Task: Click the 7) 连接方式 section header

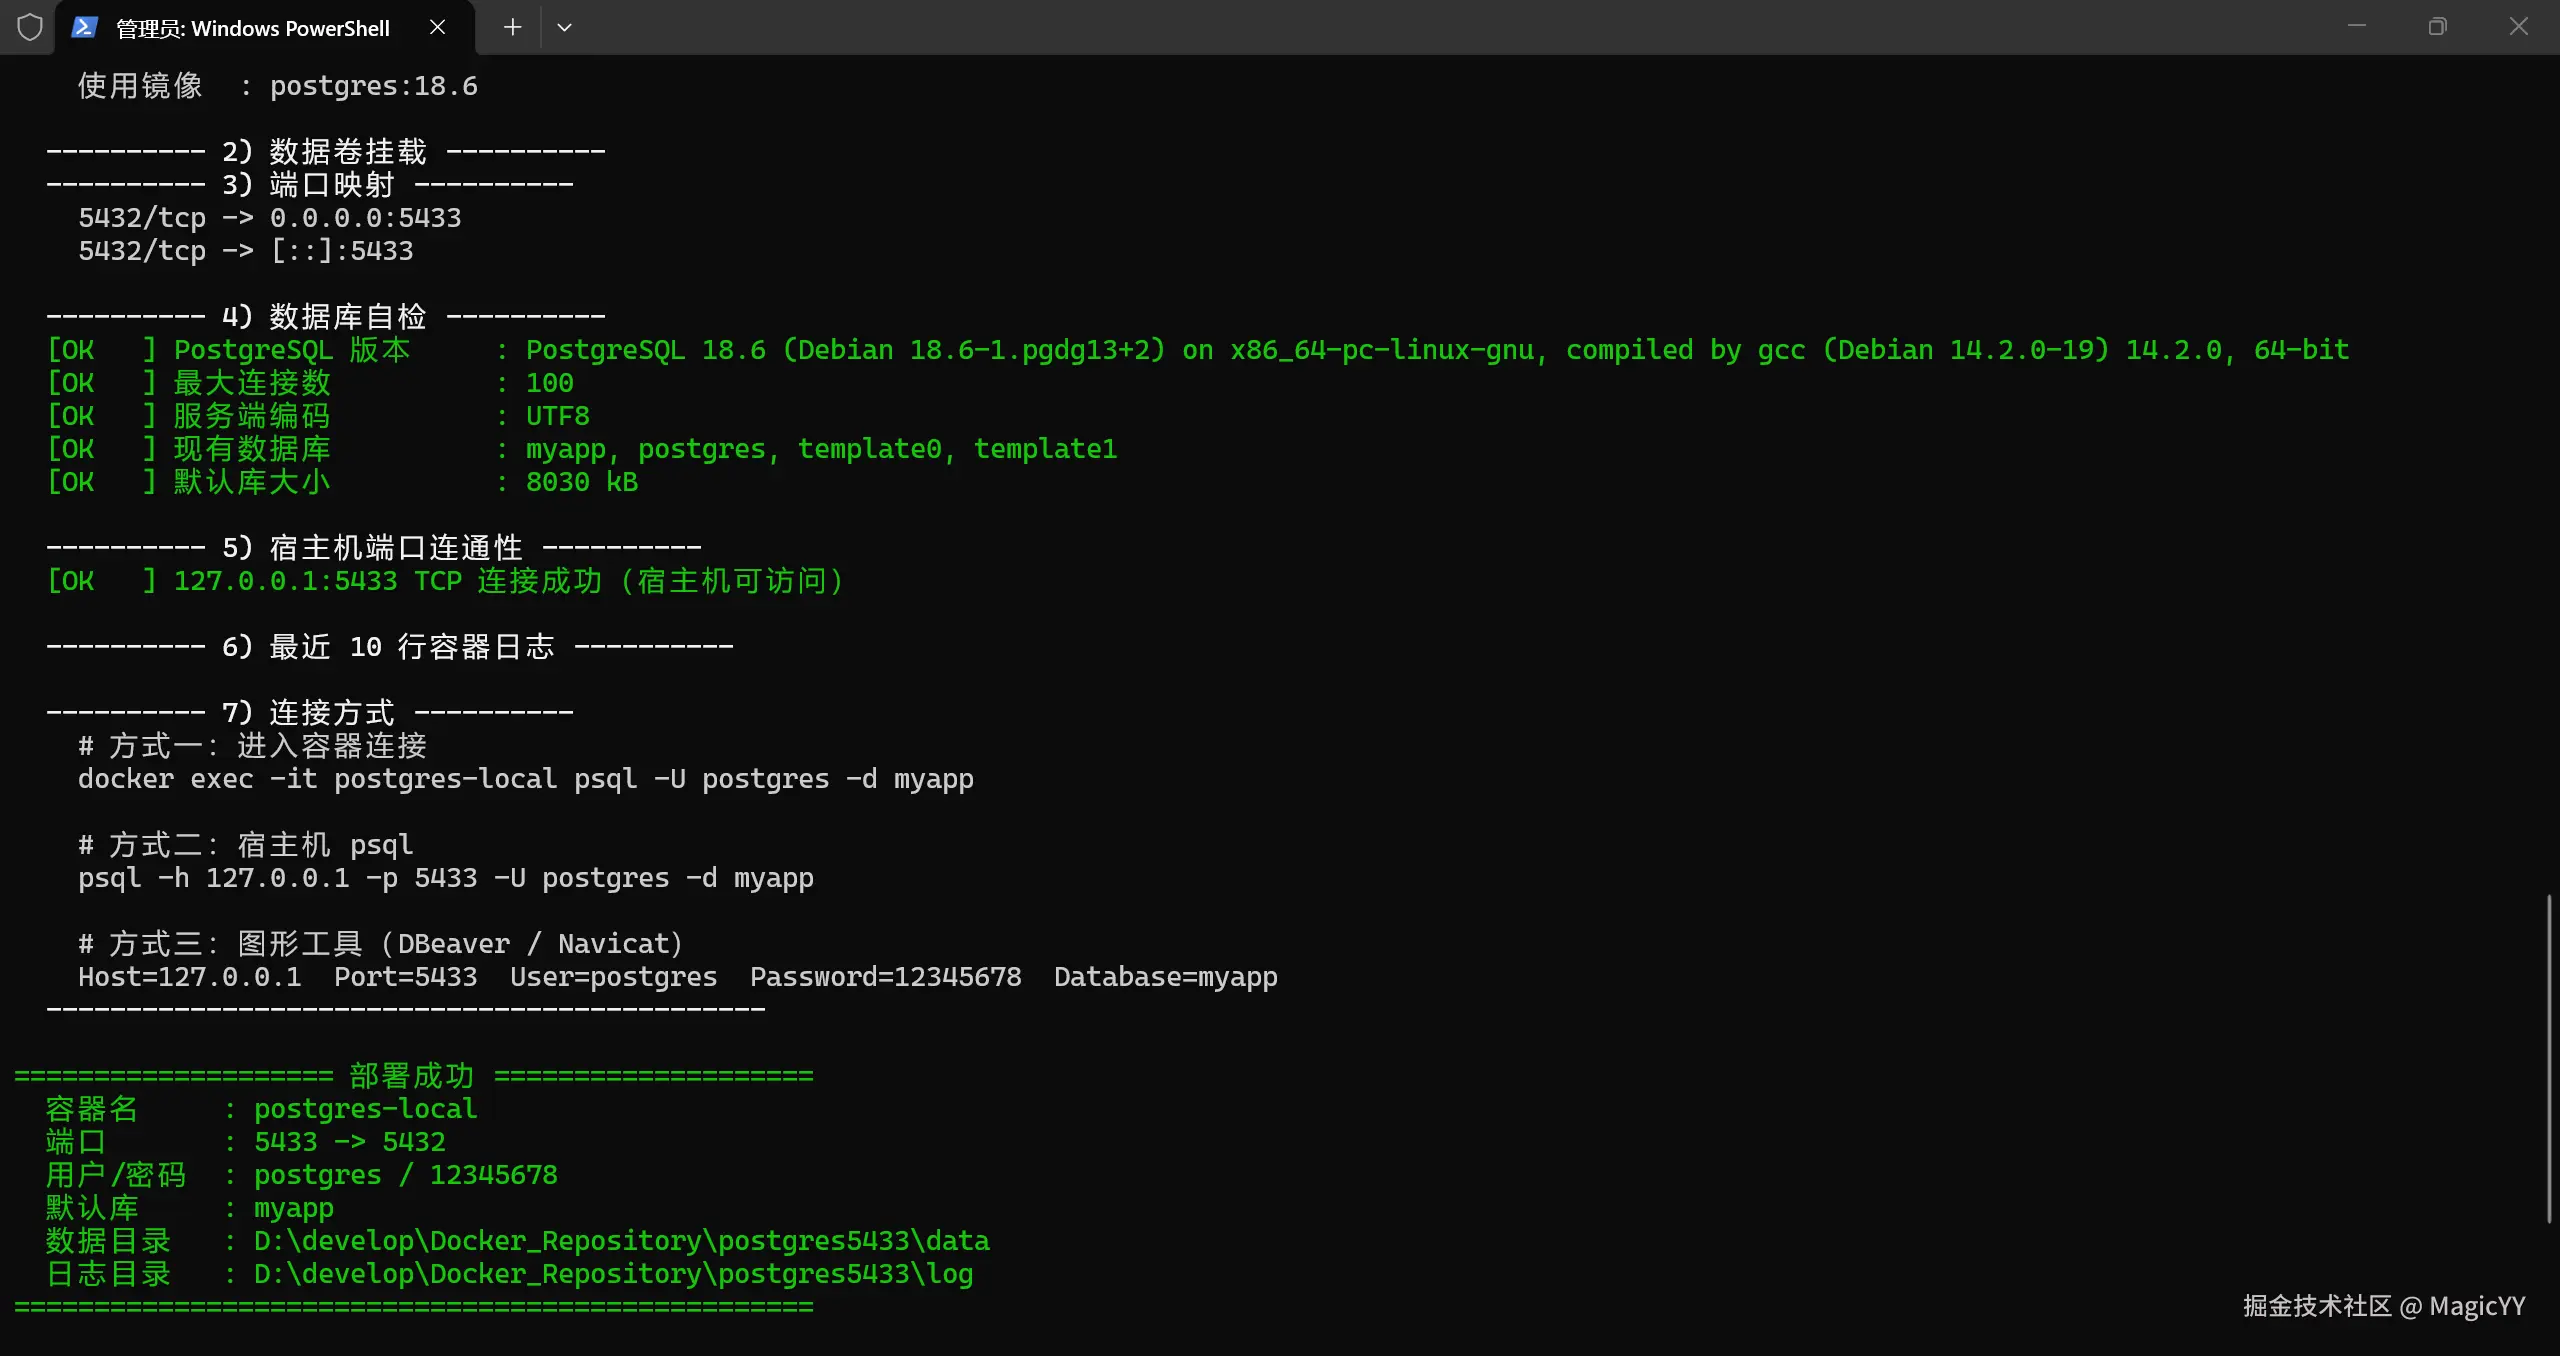Action: coord(308,713)
